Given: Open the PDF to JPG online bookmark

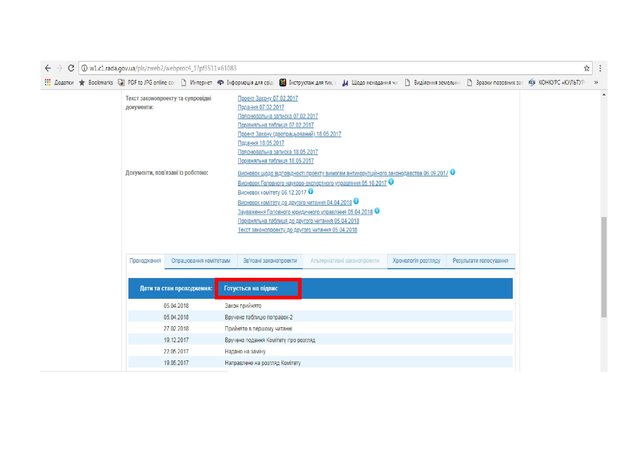Looking at the screenshot, I should pyautogui.click(x=146, y=82).
